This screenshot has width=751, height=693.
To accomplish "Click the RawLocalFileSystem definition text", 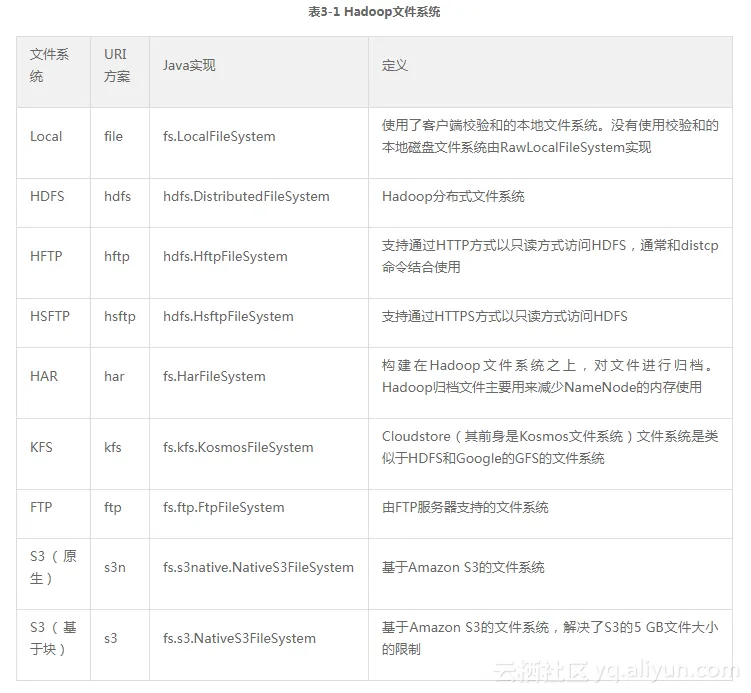I will tap(550, 136).
